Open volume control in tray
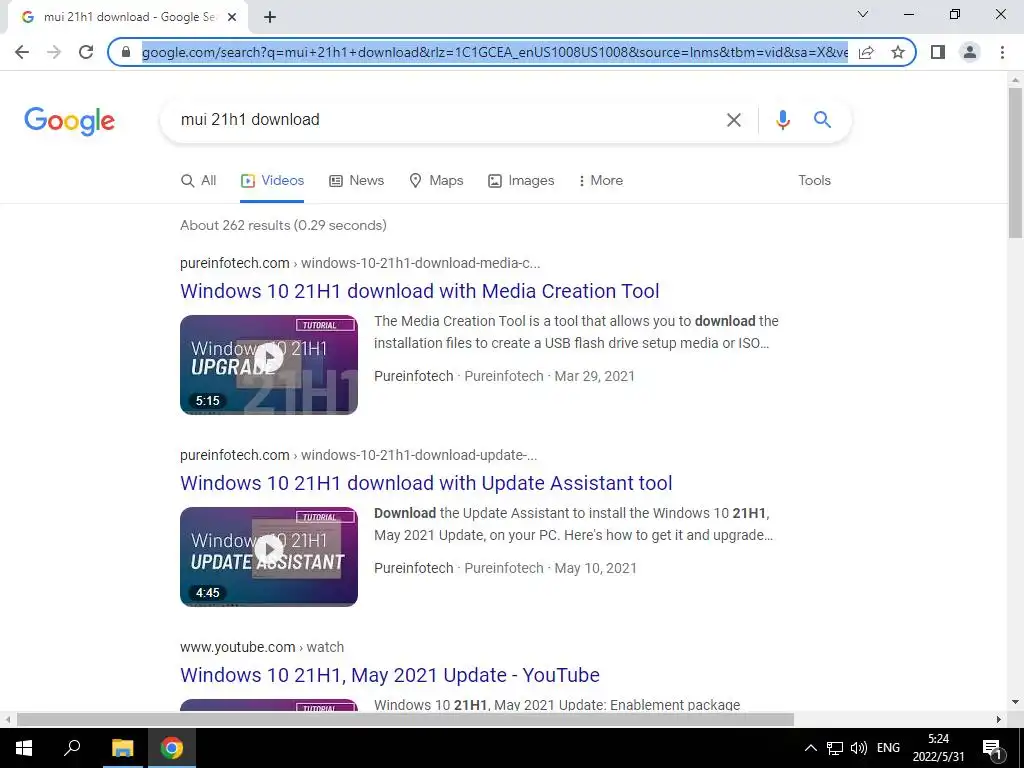1024x768 pixels. pyautogui.click(x=859, y=748)
